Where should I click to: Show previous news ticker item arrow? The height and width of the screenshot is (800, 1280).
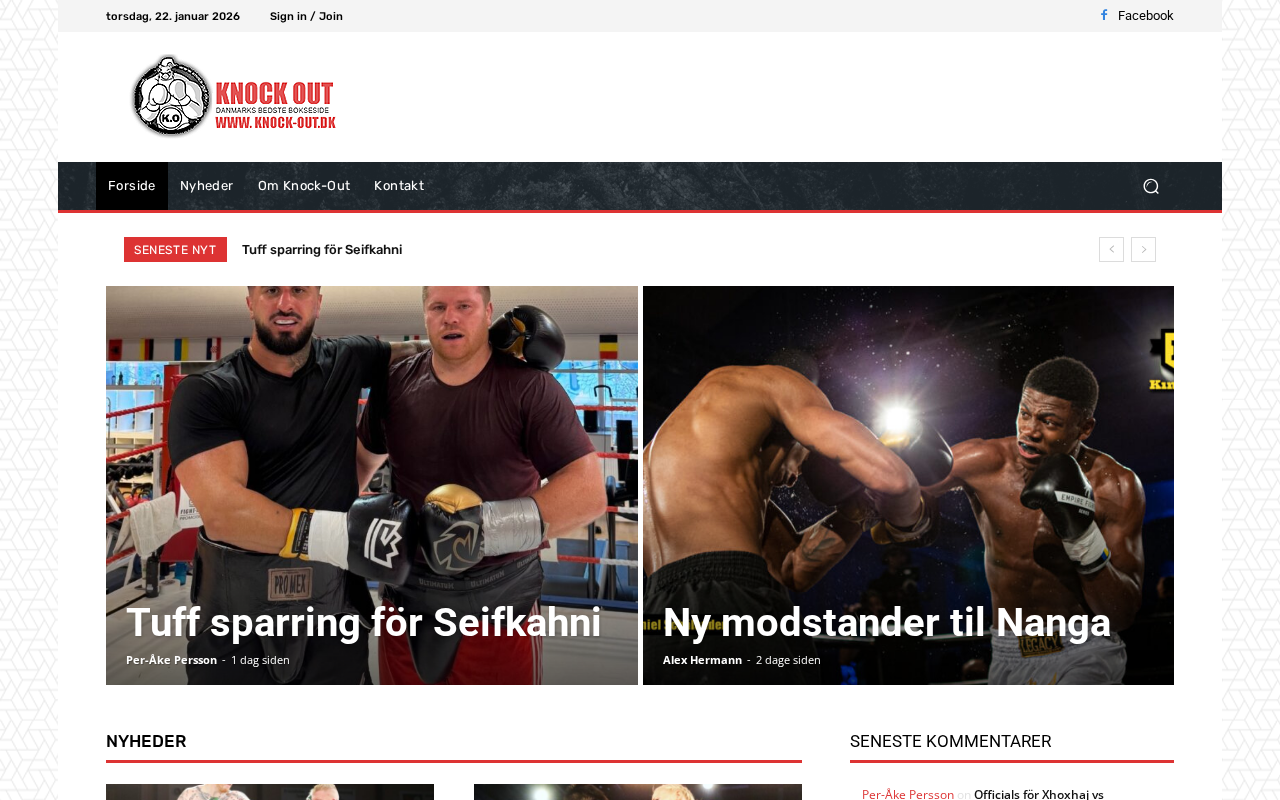[x=1111, y=249]
